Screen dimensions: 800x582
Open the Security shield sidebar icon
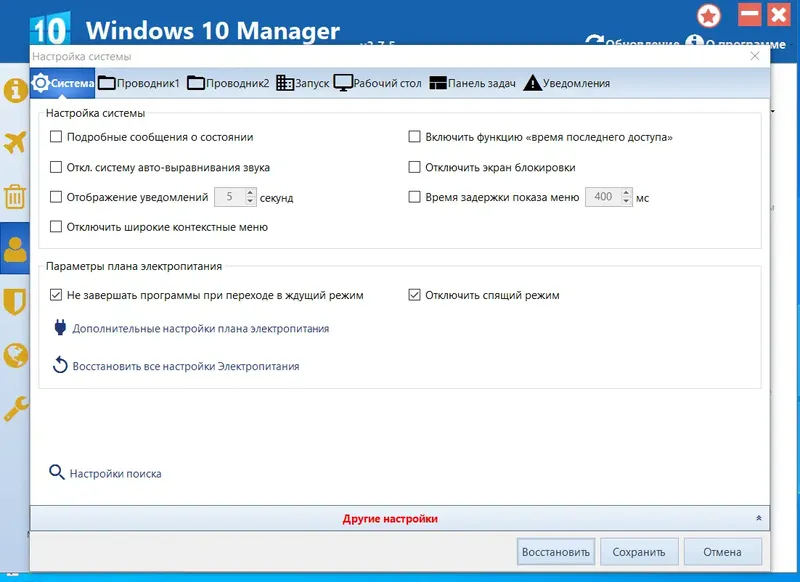point(15,301)
